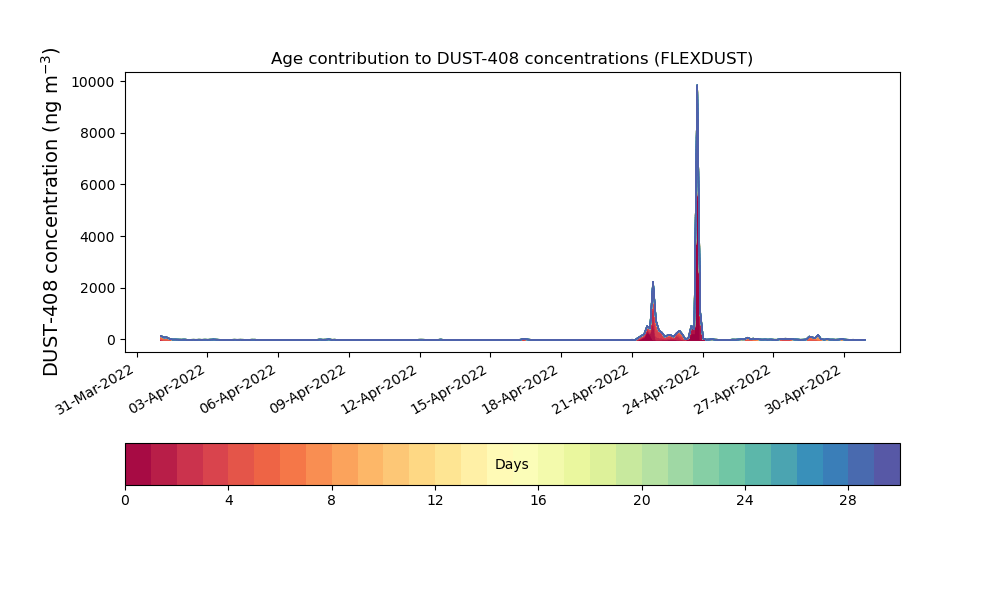Click the tallest peak near 24-Apr-2022
This screenshot has height=600, width=1000.
[x=697, y=90]
